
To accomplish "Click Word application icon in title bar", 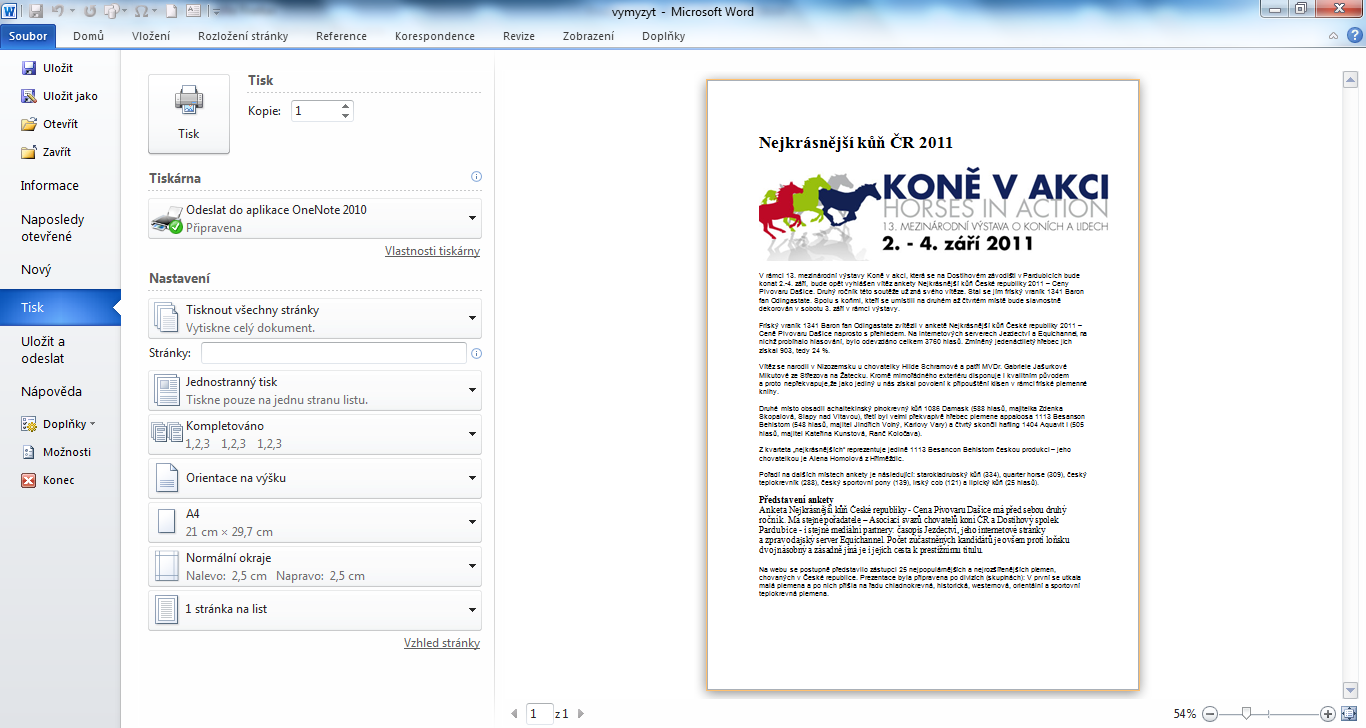I will pos(10,12).
